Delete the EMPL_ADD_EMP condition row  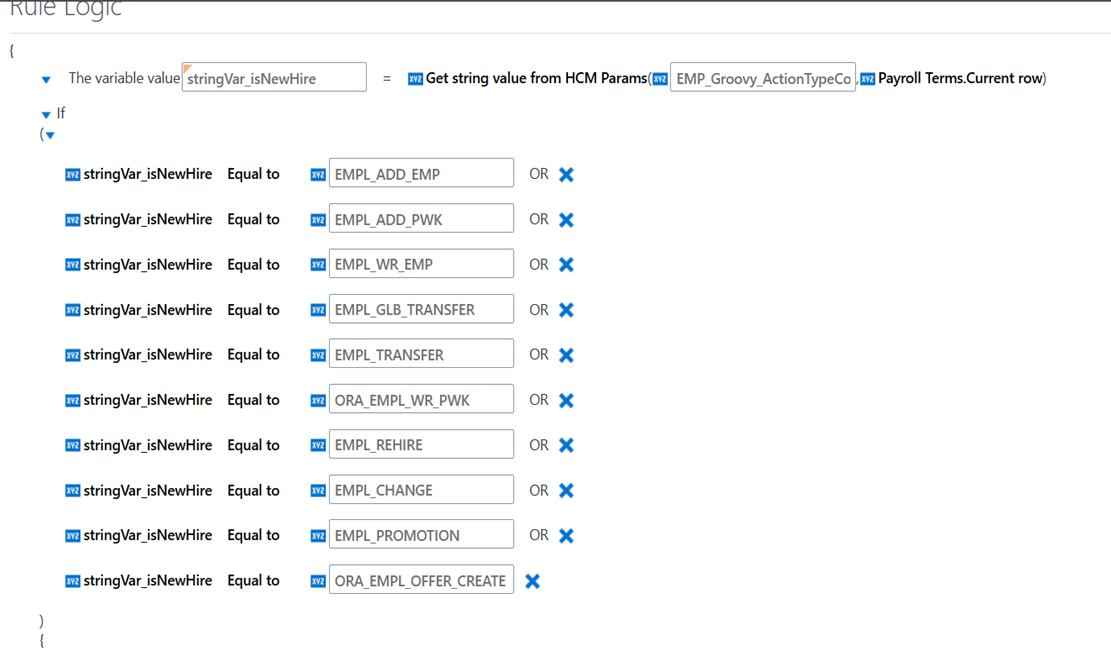point(566,174)
